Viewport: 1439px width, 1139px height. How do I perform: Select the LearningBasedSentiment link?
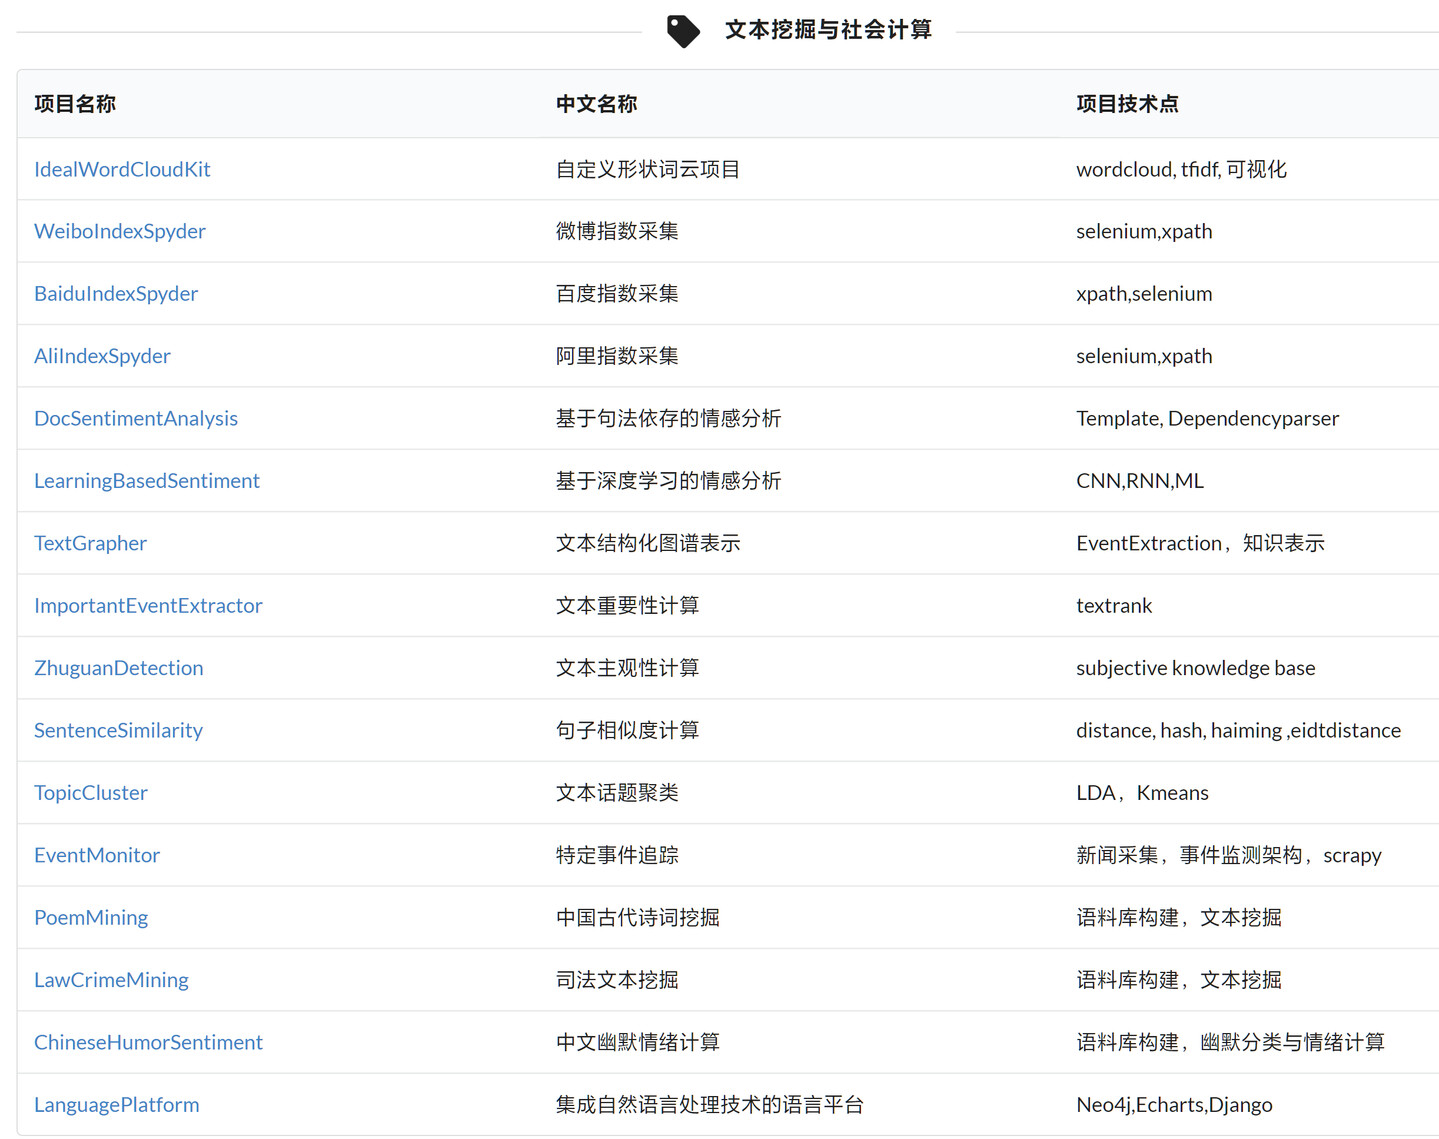pos(147,481)
